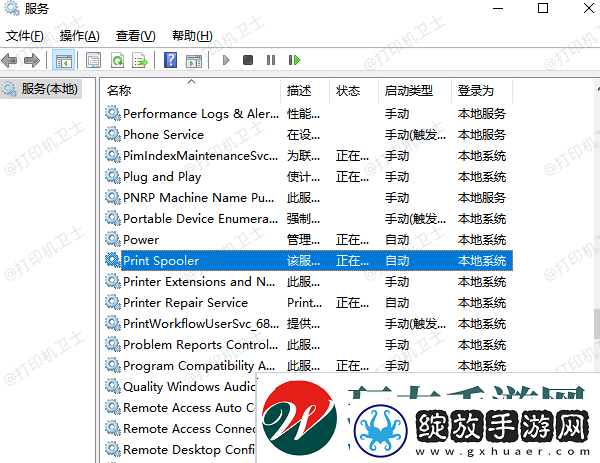Click the export list toolbar icon
Screen dimensions: 600x463
point(140,60)
